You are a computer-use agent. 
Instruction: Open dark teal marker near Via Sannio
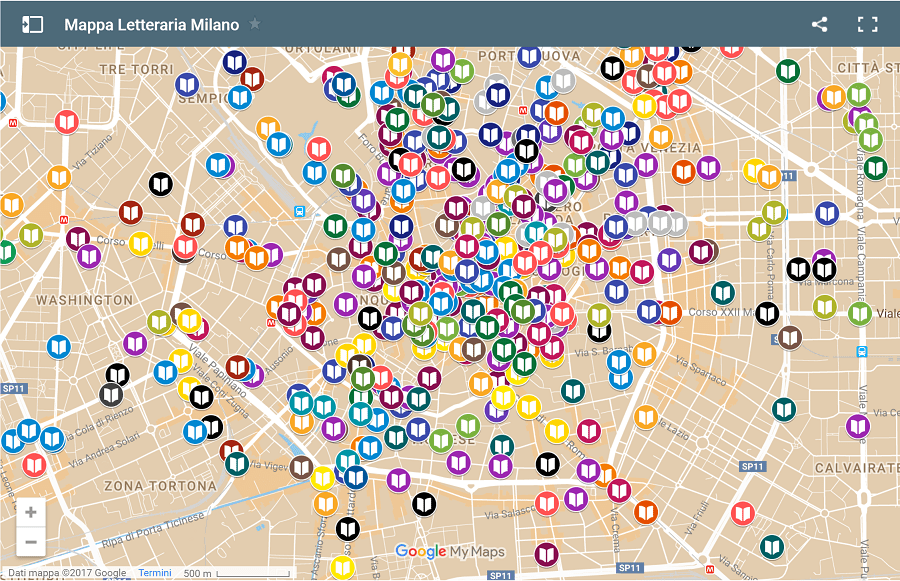point(772,547)
